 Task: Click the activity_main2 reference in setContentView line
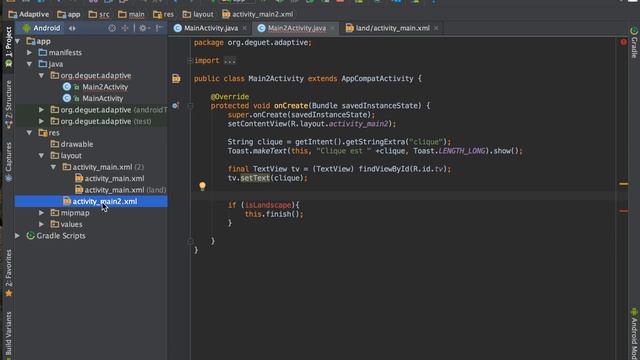[358, 124]
